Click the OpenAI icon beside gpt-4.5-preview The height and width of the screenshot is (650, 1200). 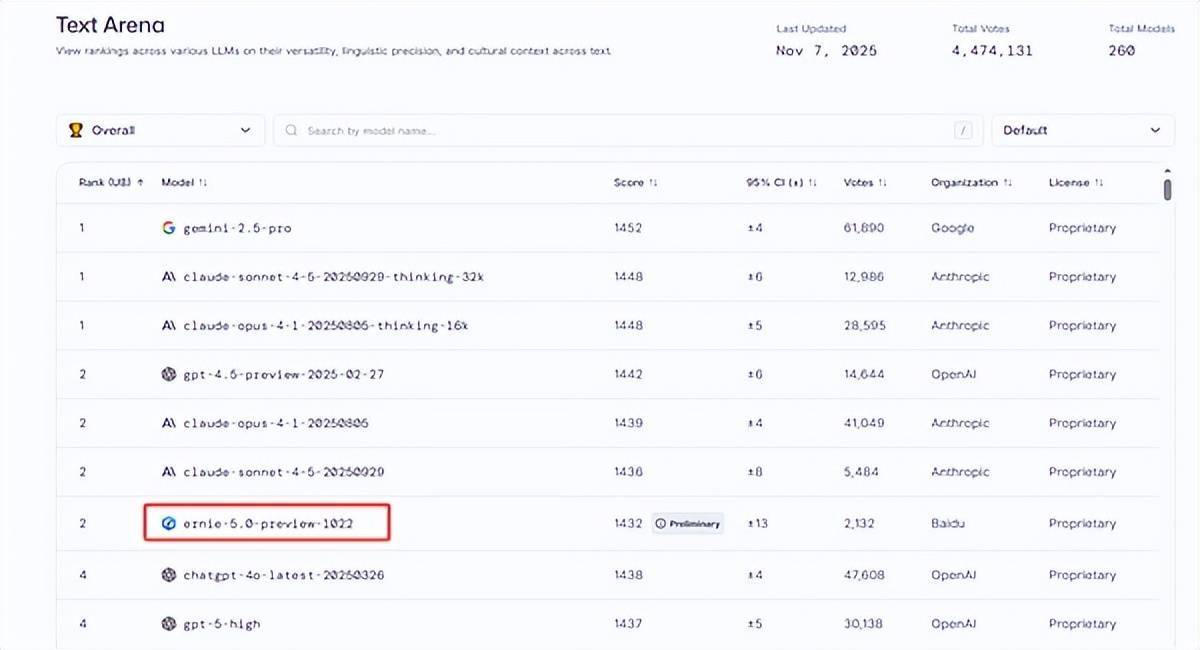[x=168, y=374]
